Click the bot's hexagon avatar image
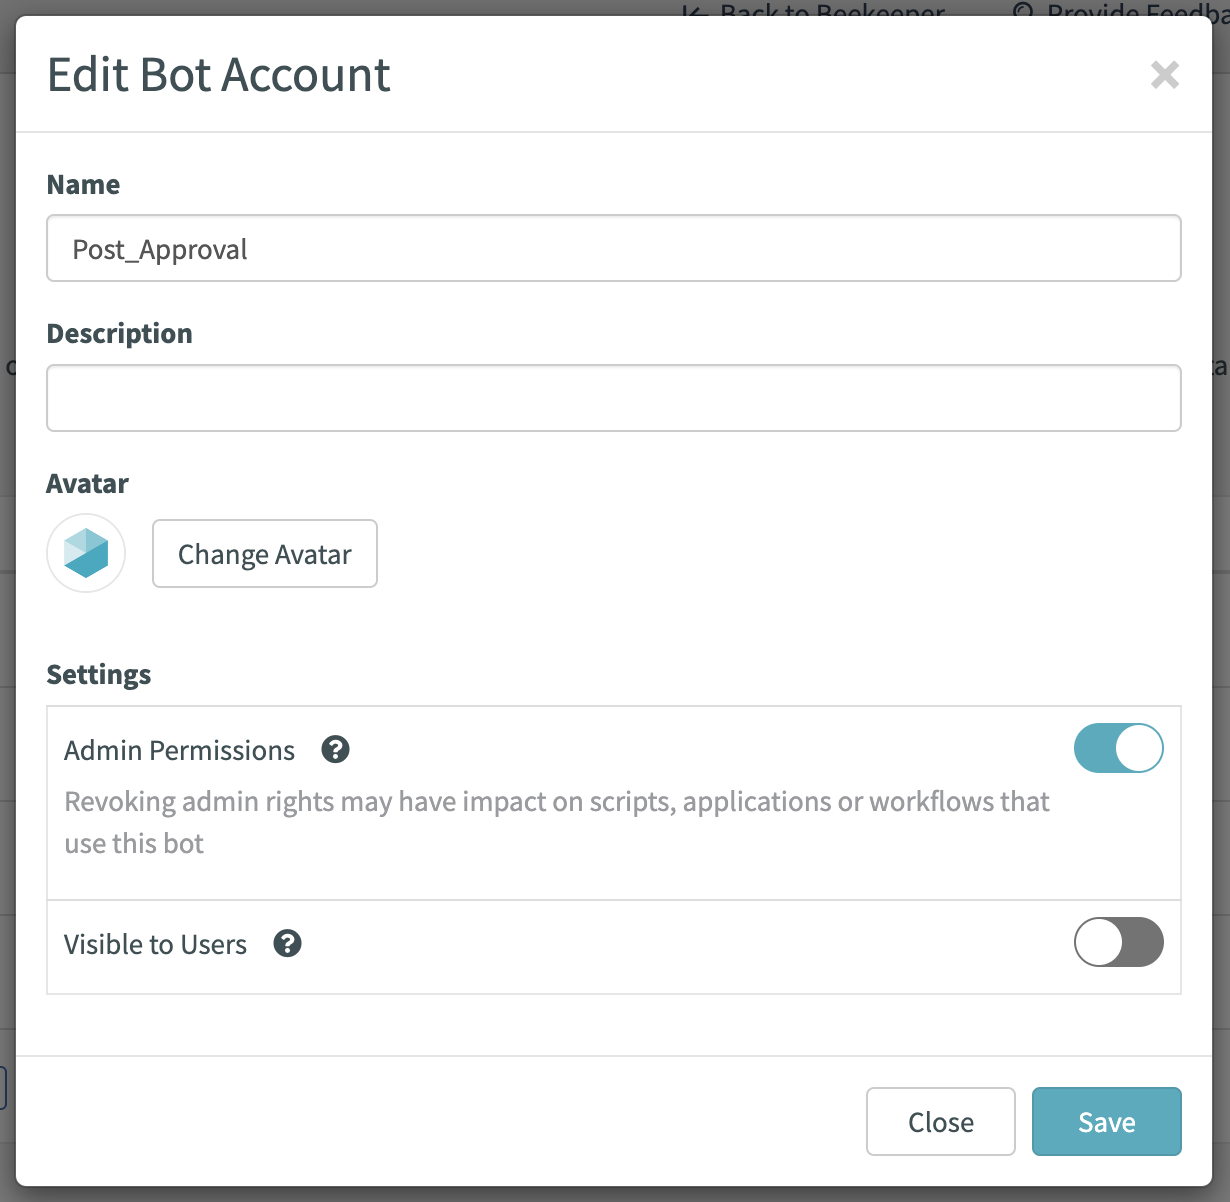 [86, 553]
